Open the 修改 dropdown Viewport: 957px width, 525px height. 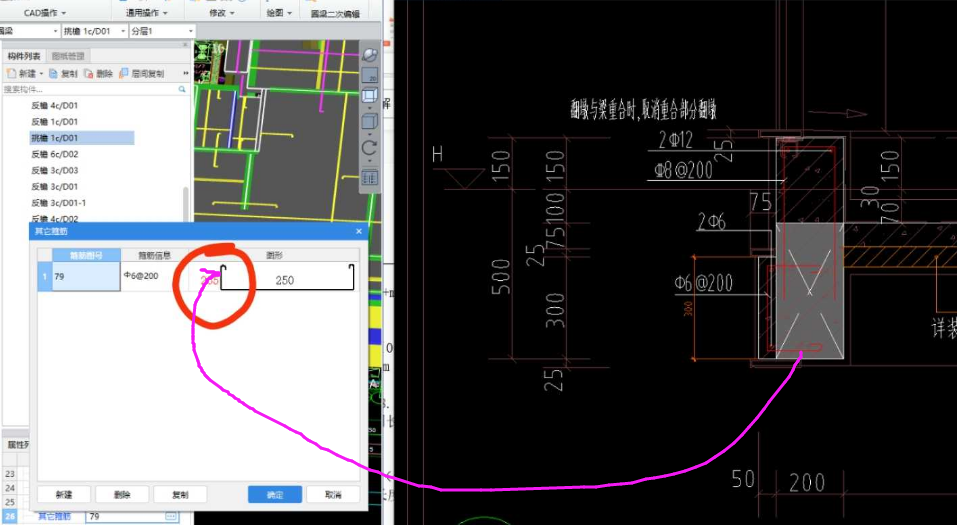[222, 12]
